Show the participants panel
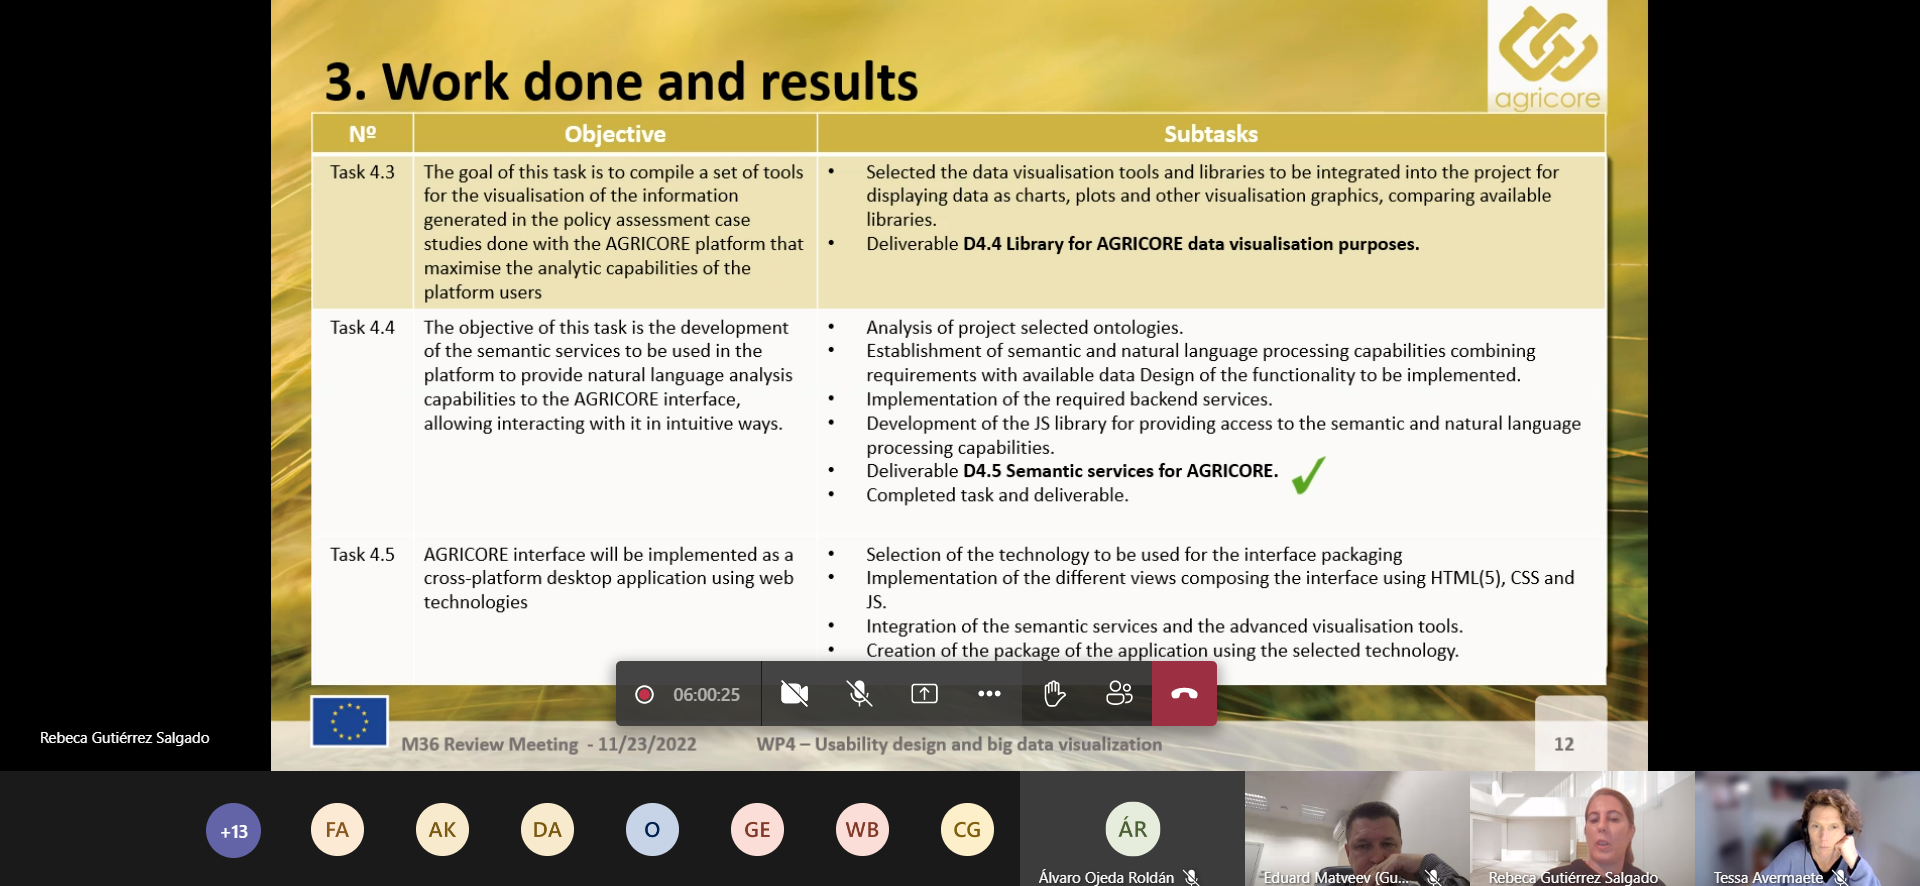Image resolution: width=1920 pixels, height=886 pixels. coord(1119,694)
